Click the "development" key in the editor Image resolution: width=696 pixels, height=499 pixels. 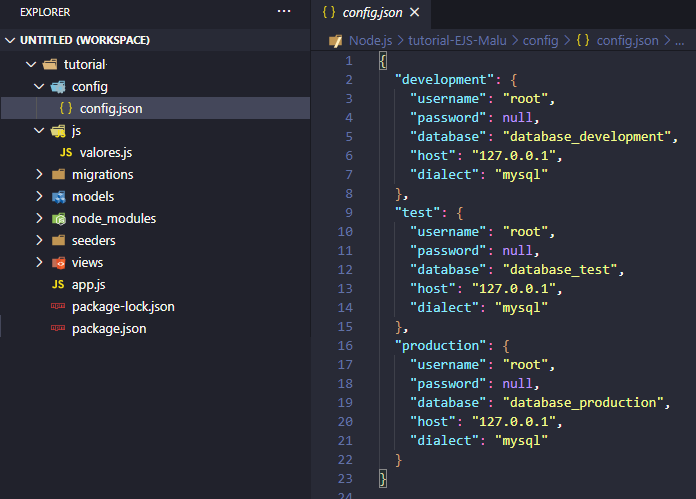point(444,80)
